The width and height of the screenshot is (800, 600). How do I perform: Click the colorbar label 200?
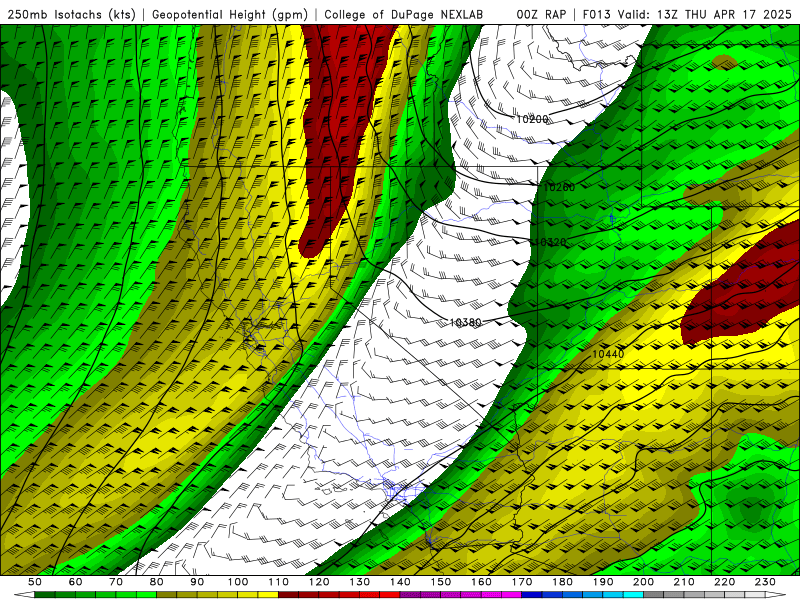click(x=643, y=582)
